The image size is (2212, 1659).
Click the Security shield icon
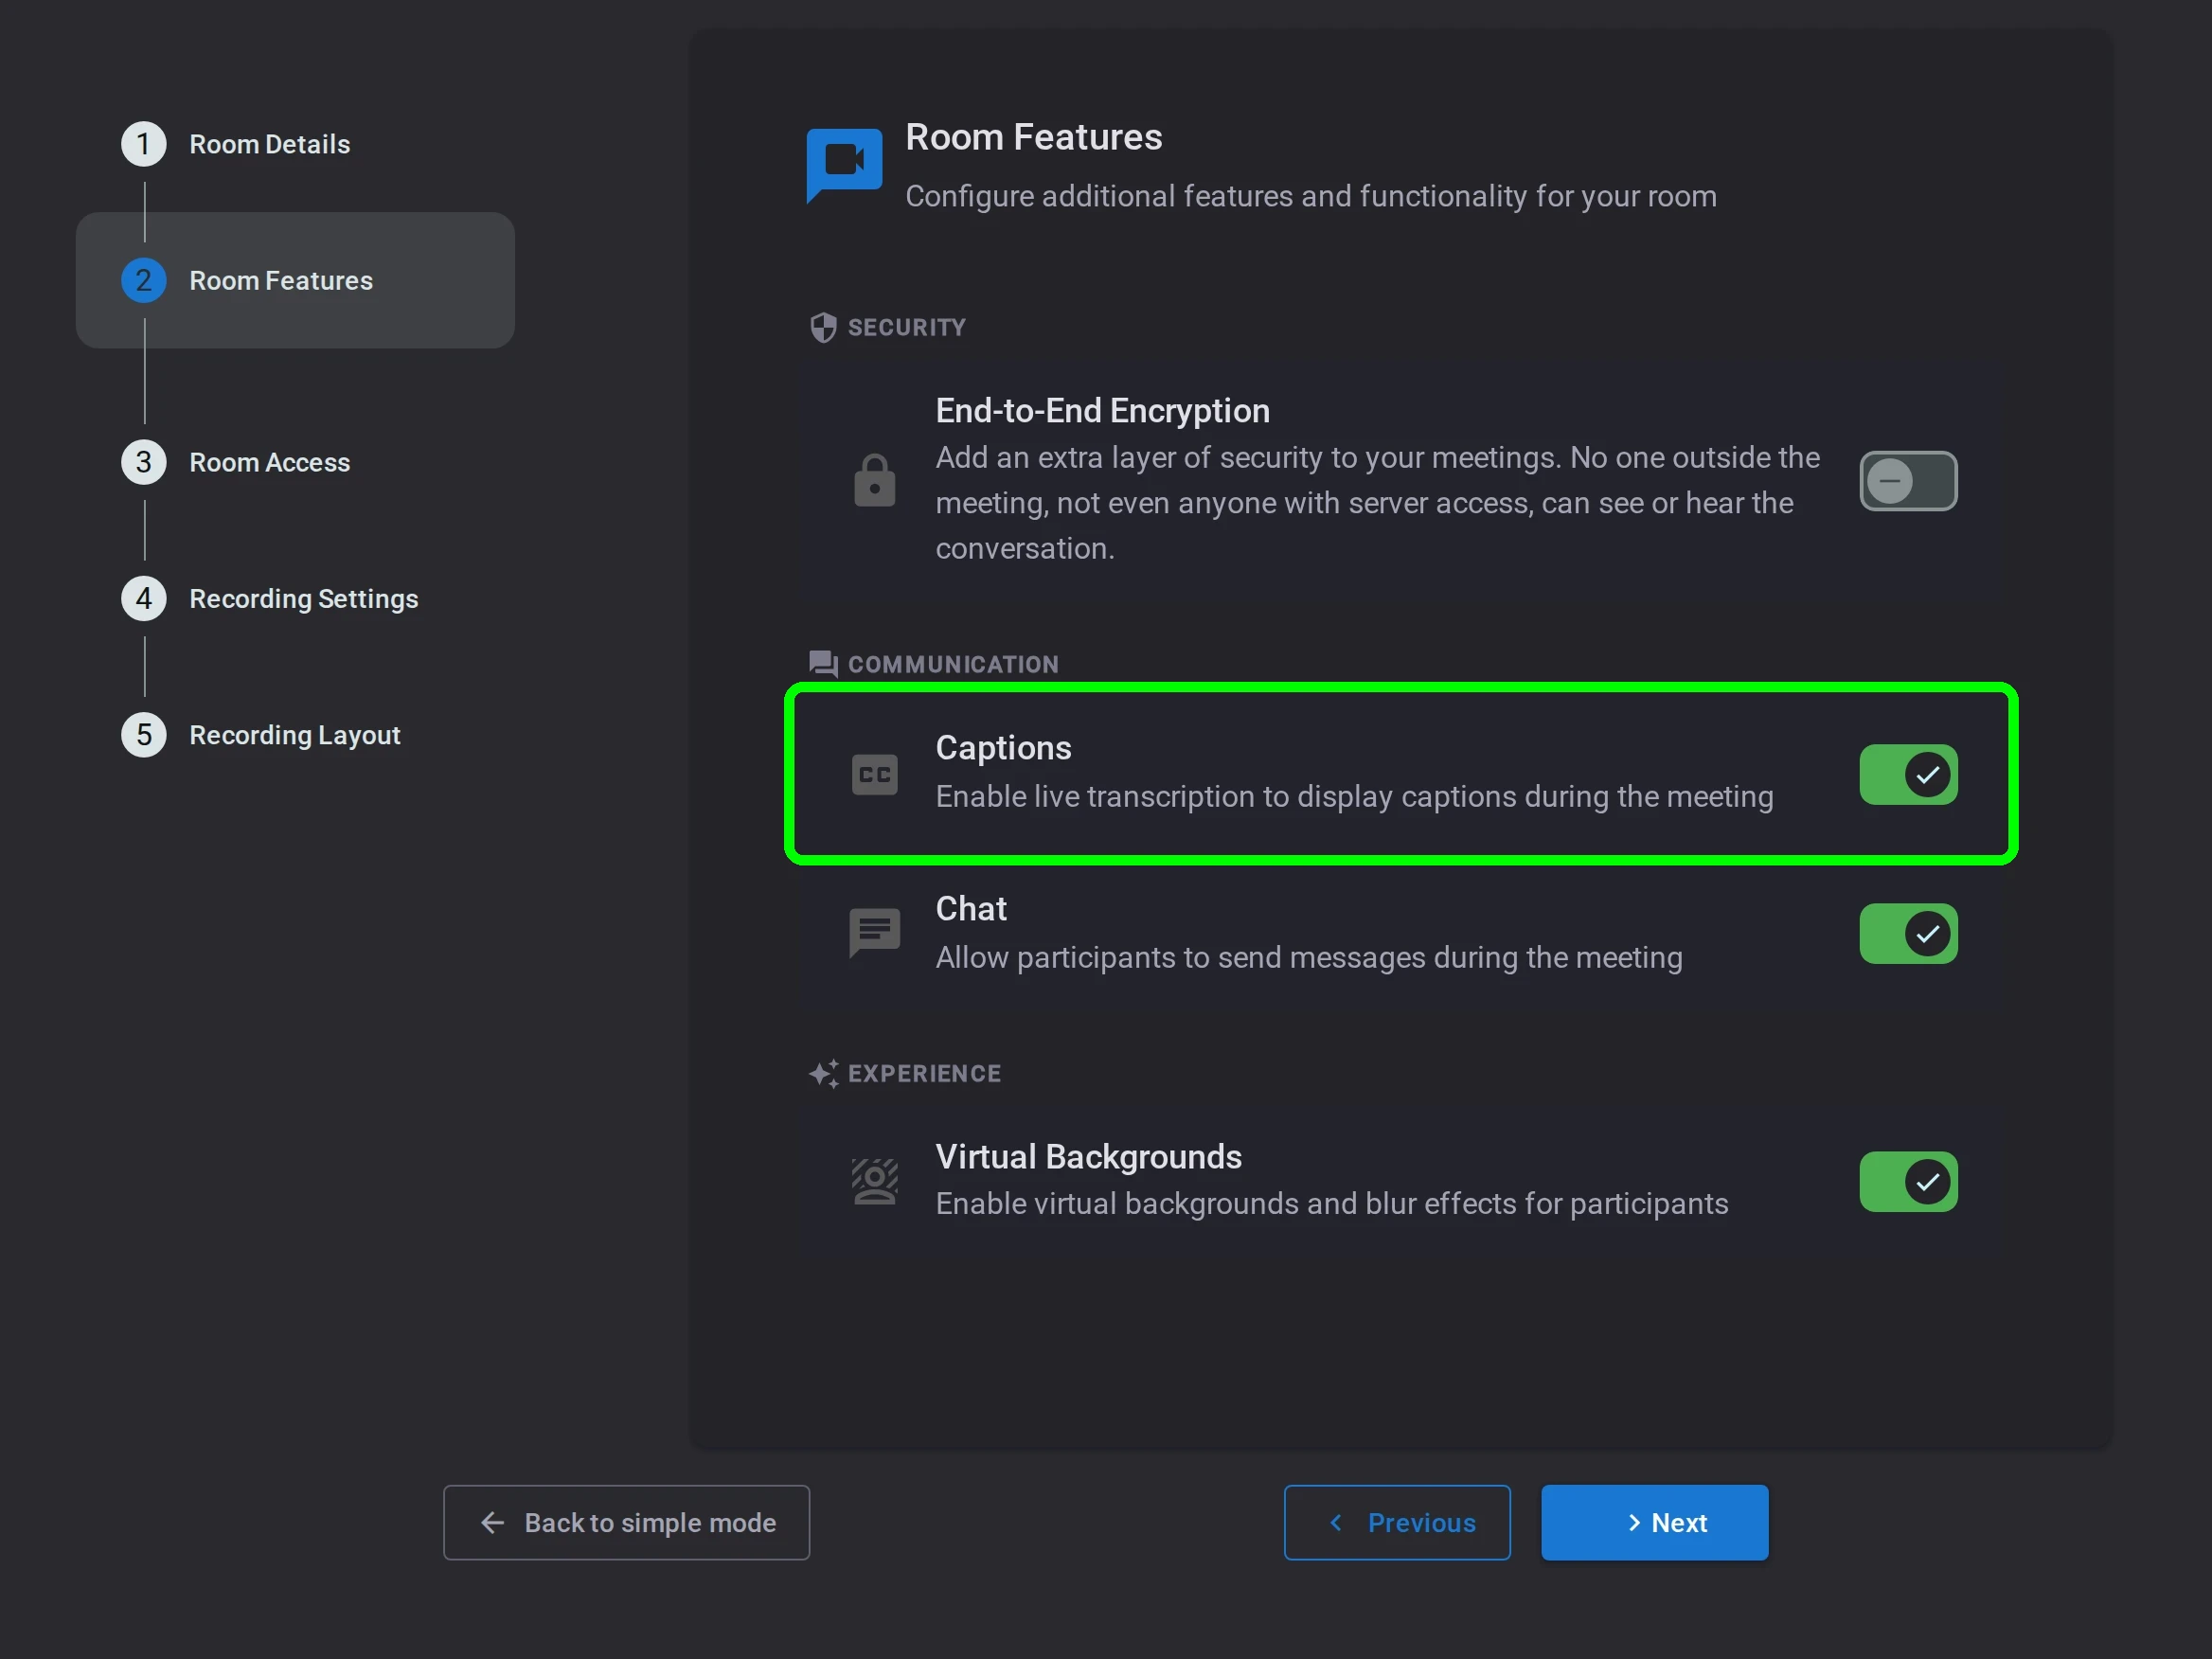click(x=823, y=327)
